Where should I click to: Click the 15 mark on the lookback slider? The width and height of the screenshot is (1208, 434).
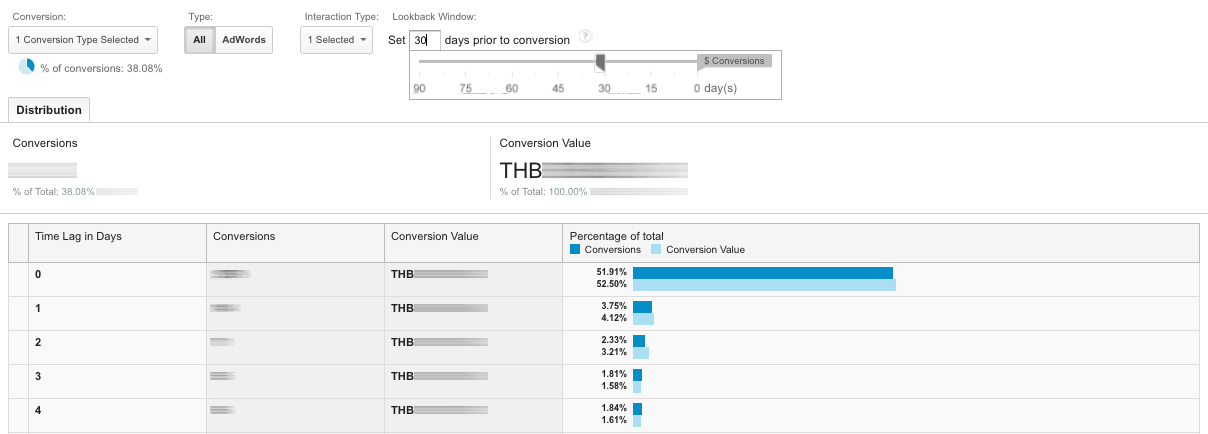[x=650, y=89]
